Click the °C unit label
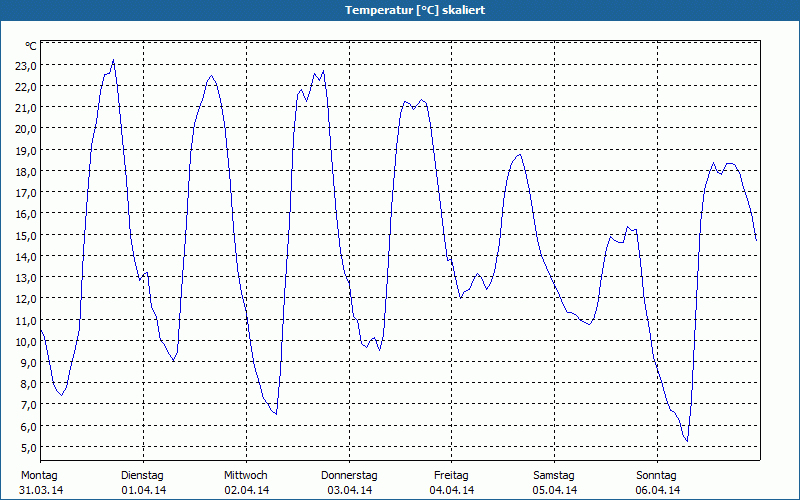800x500 pixels. pyautogui.click(x=31, y=46)
